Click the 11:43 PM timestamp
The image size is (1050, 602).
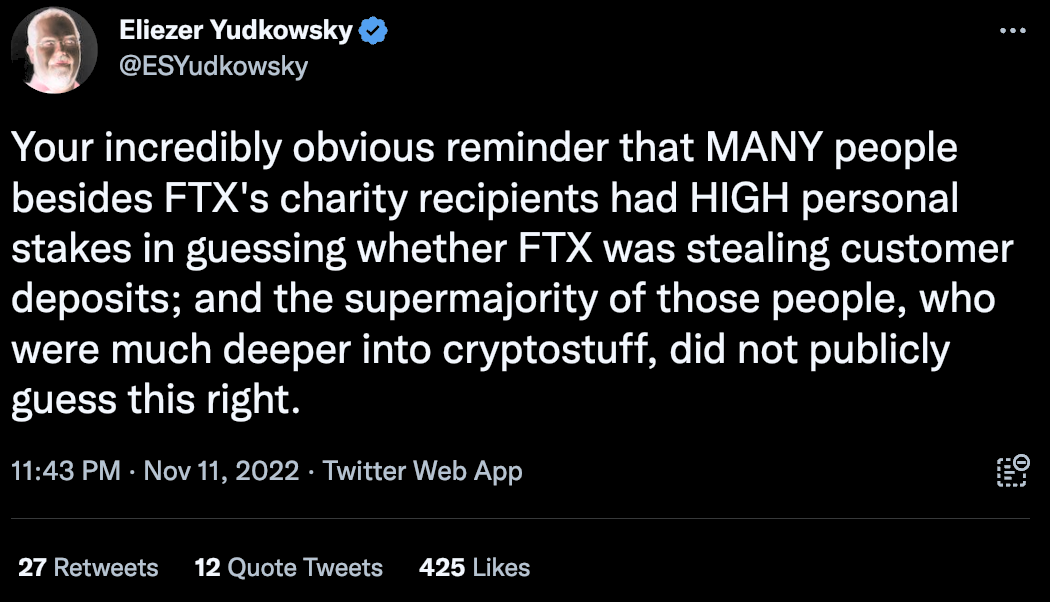click(66, 471)
